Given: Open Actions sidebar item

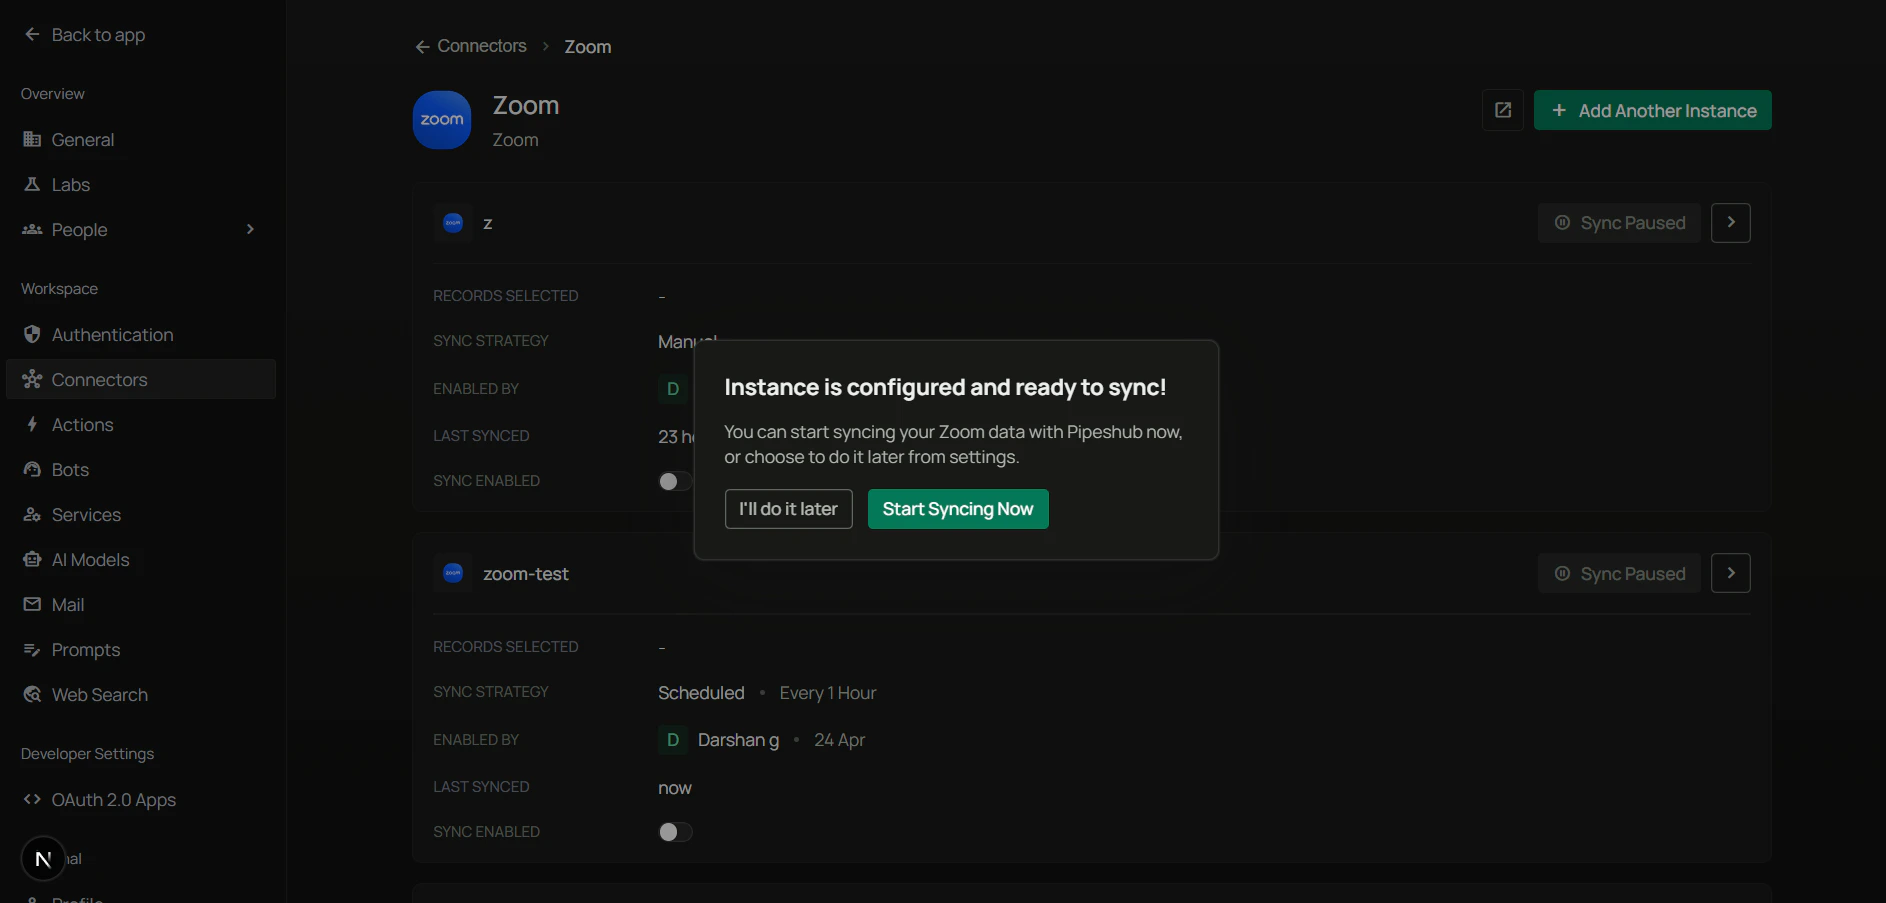Looking at the screenshot, I should click(141, 424).
